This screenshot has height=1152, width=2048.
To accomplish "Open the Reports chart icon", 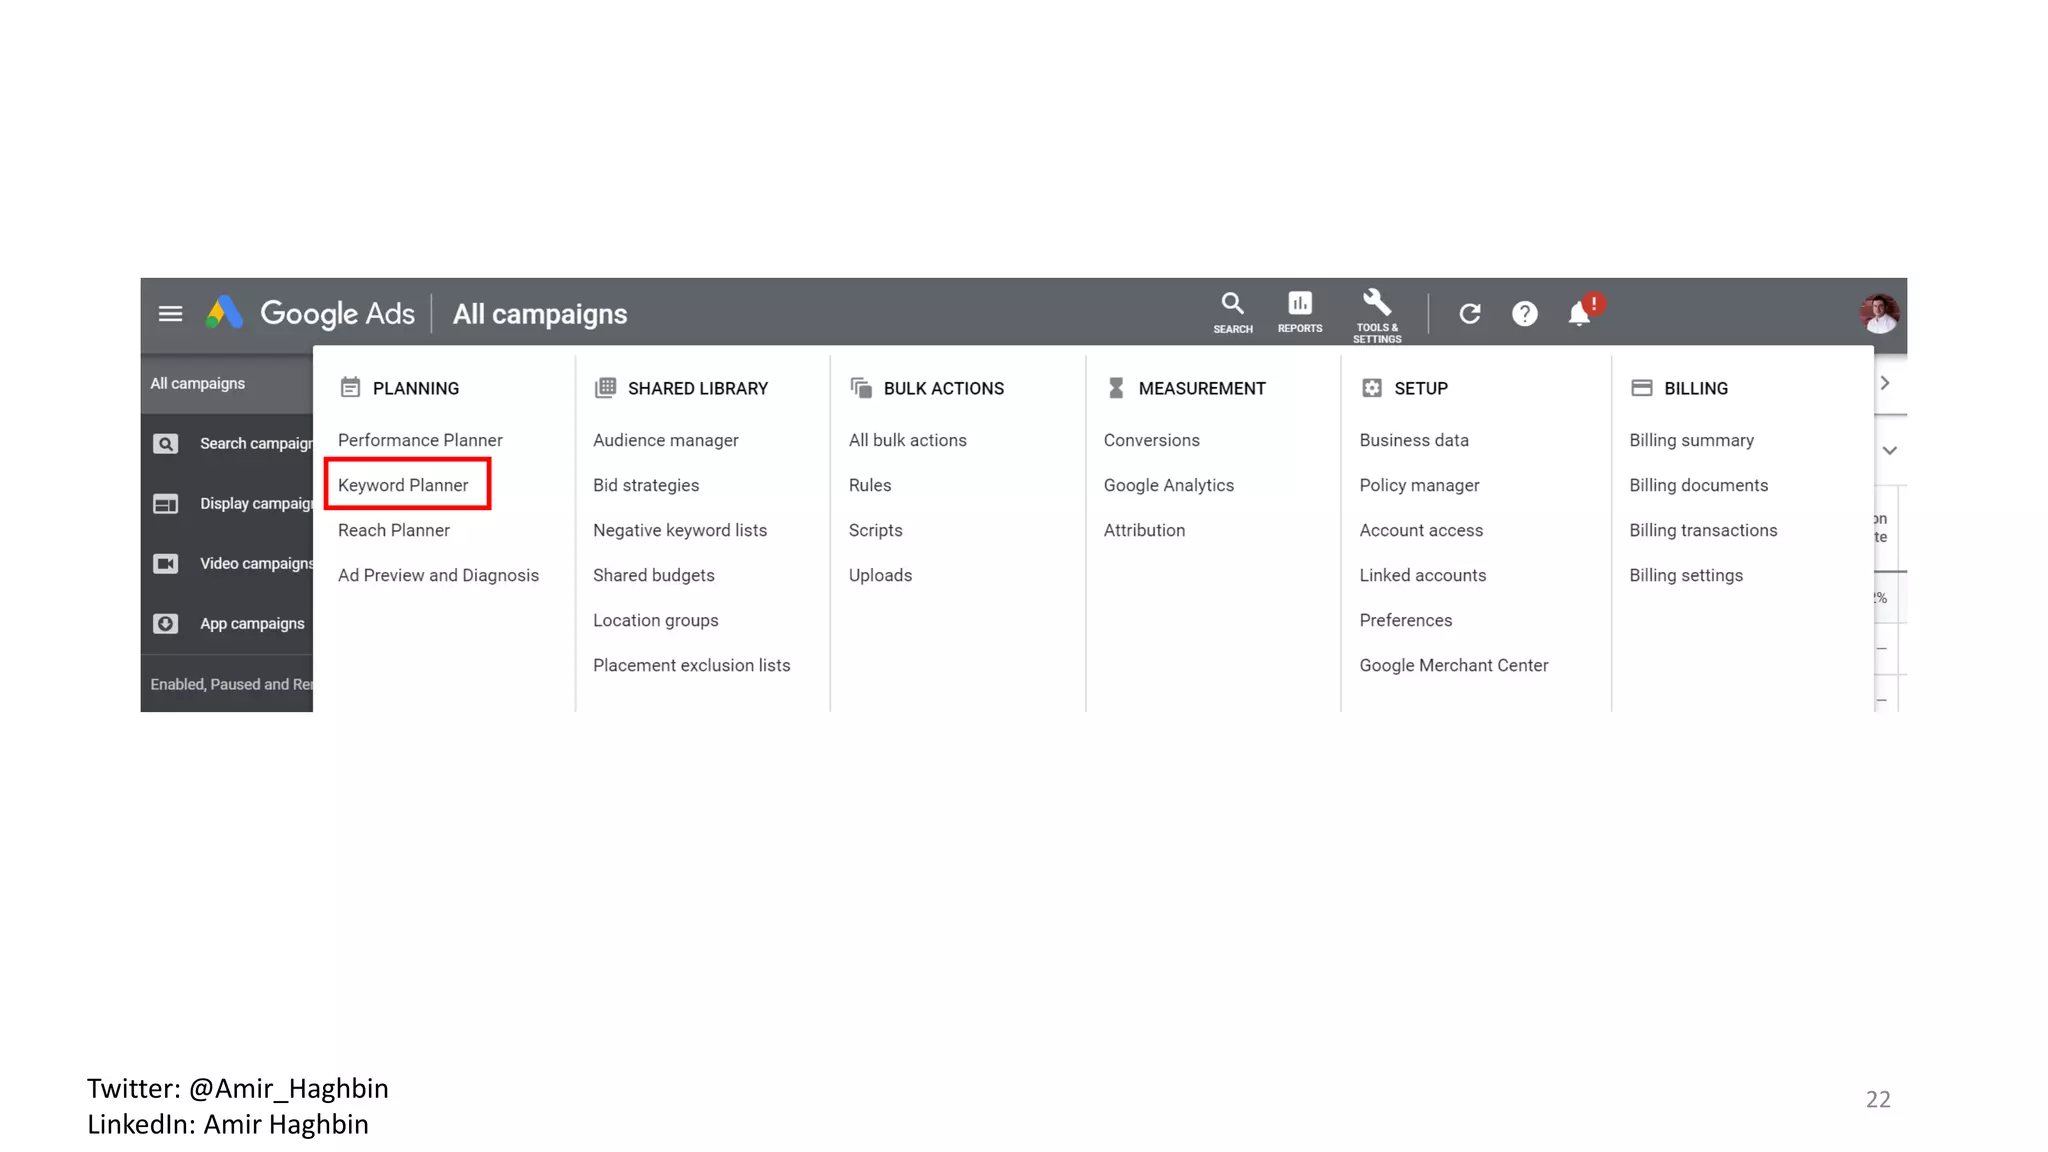I will pos(1299,304).
